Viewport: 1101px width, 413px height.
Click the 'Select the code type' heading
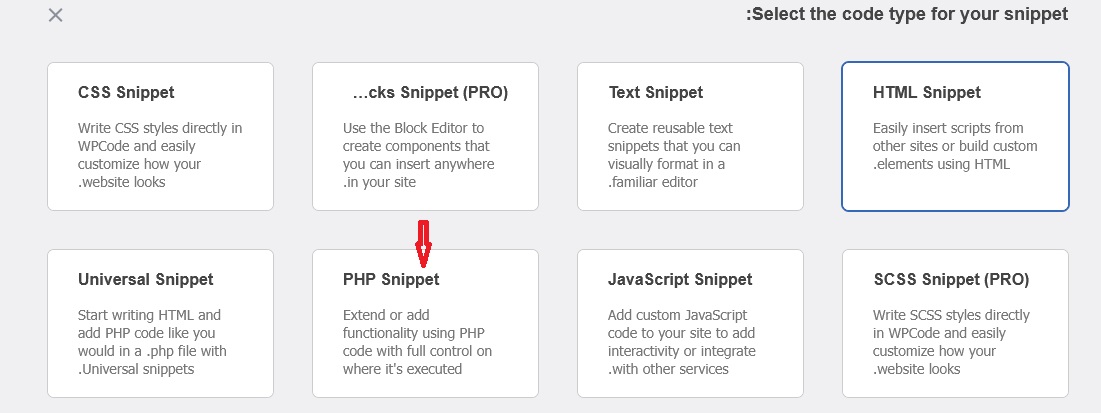[x=907, y=15]
